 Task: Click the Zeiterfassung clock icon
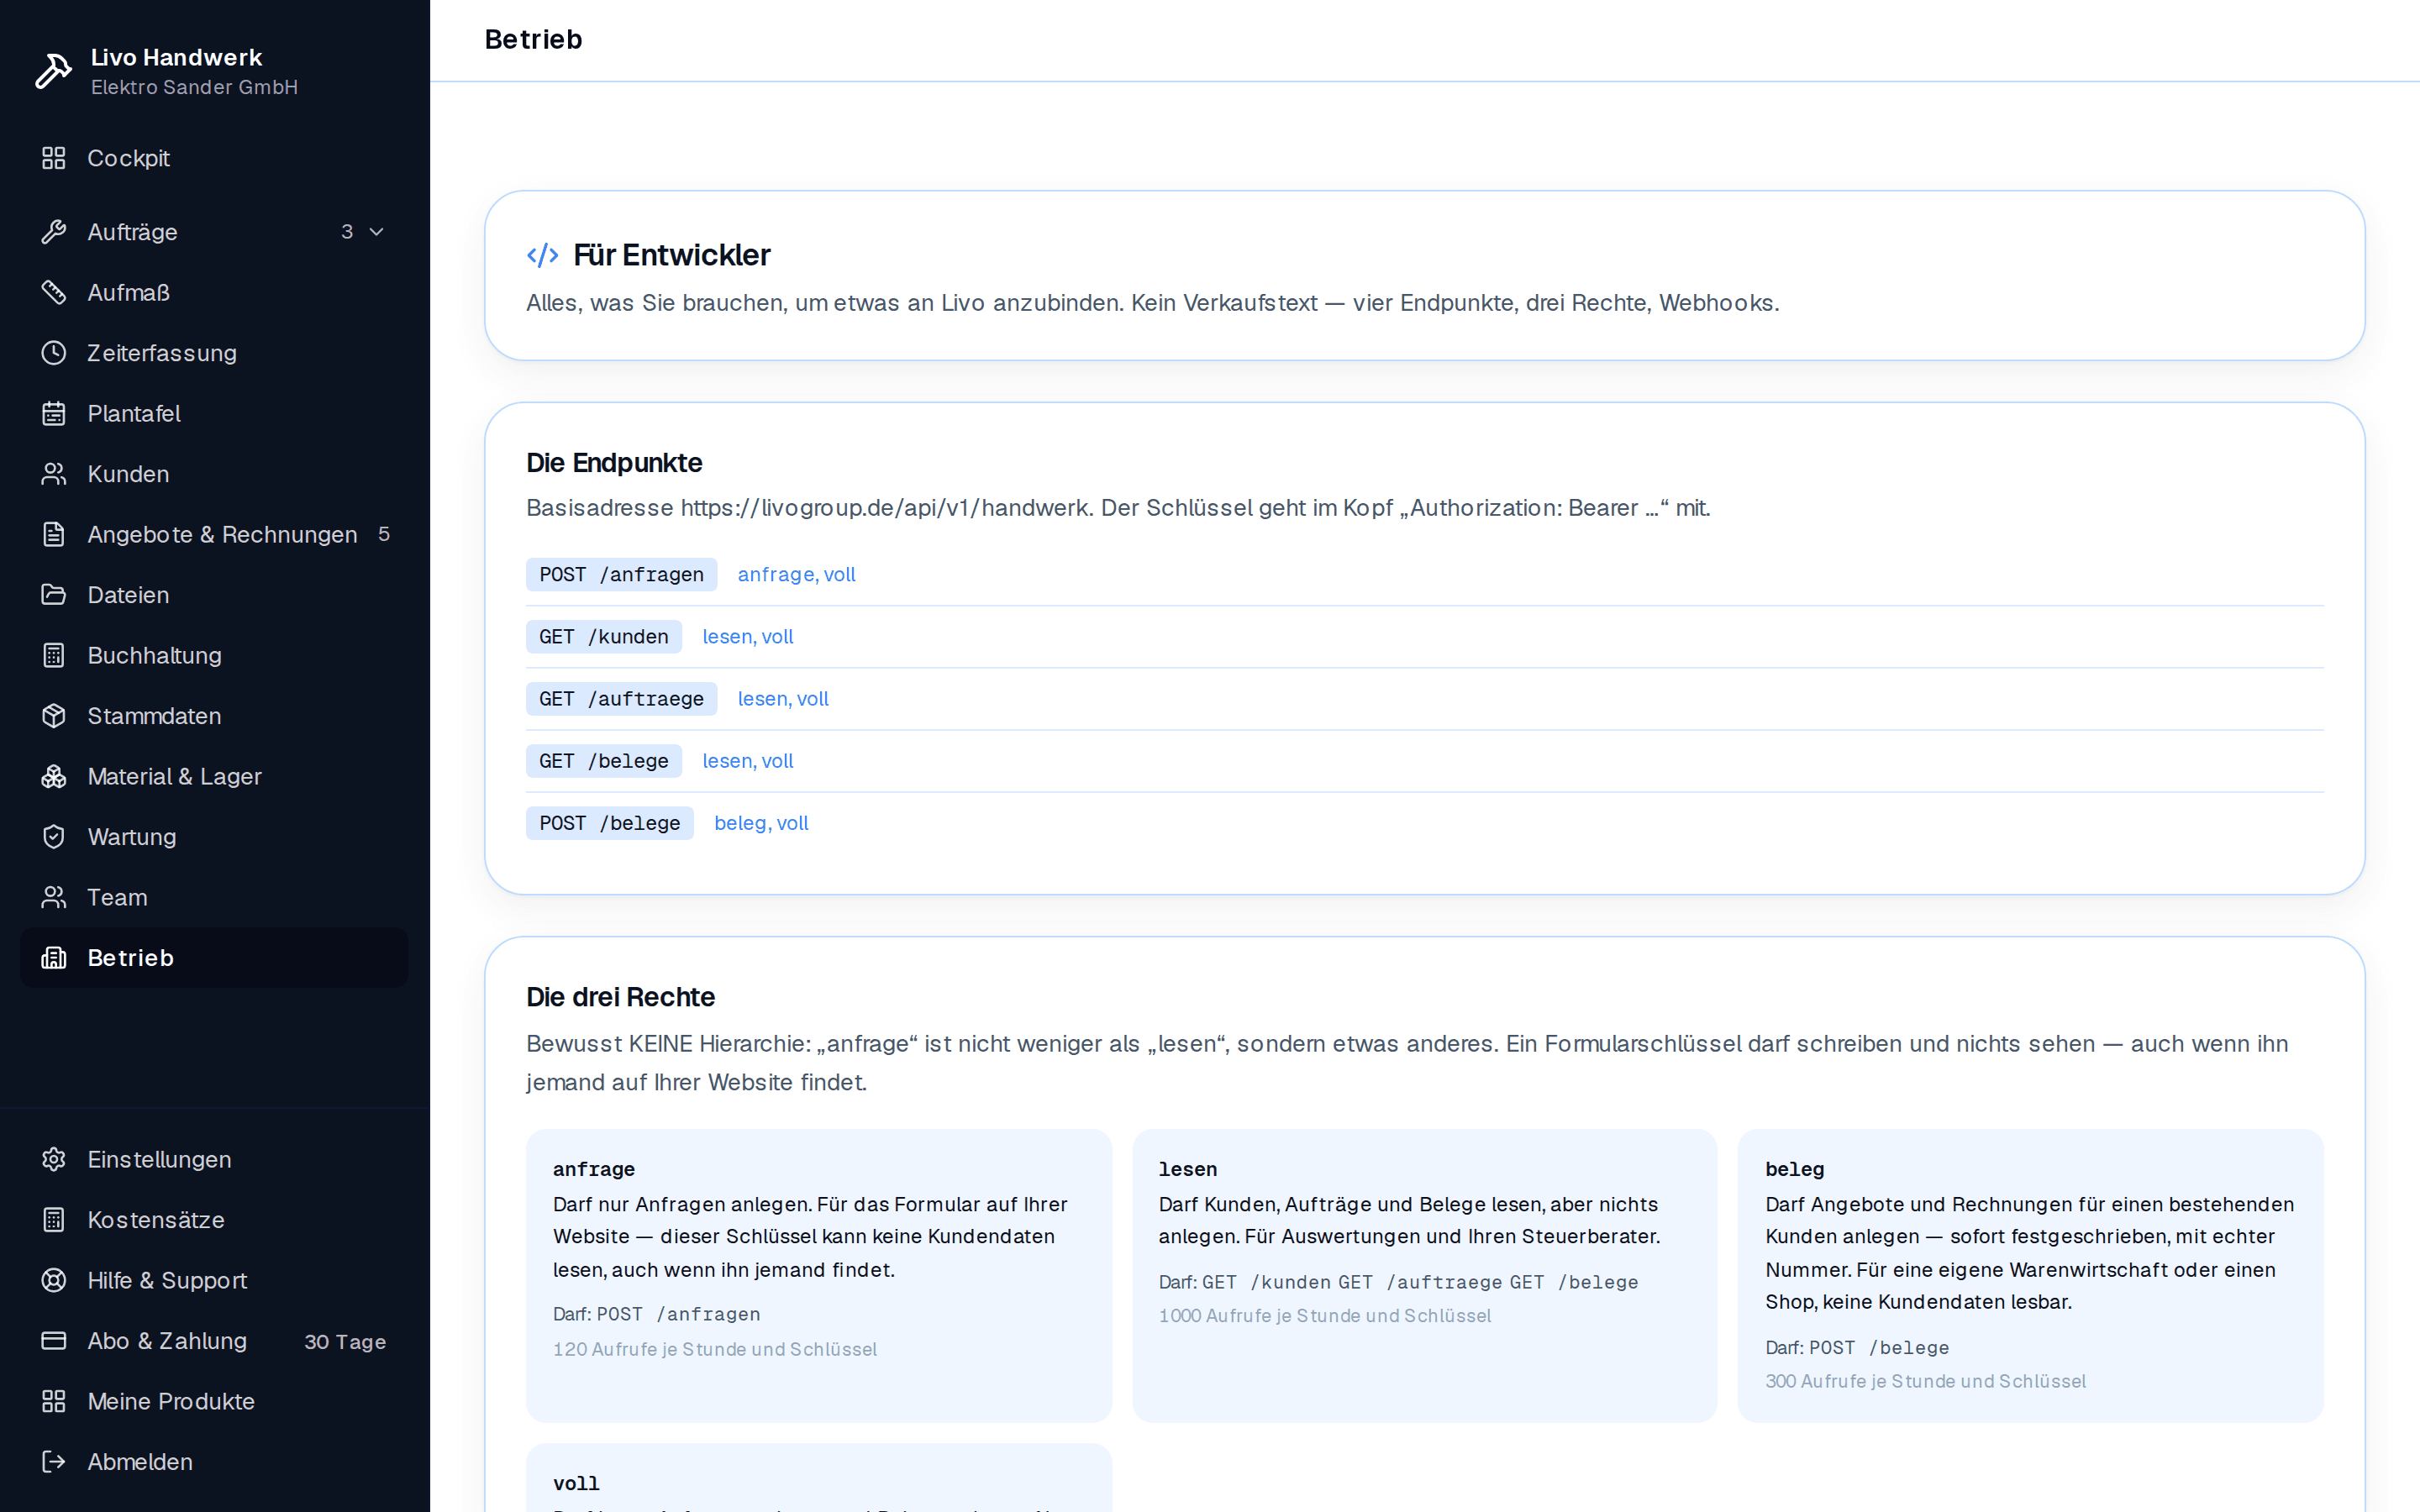tap(54, 353)
